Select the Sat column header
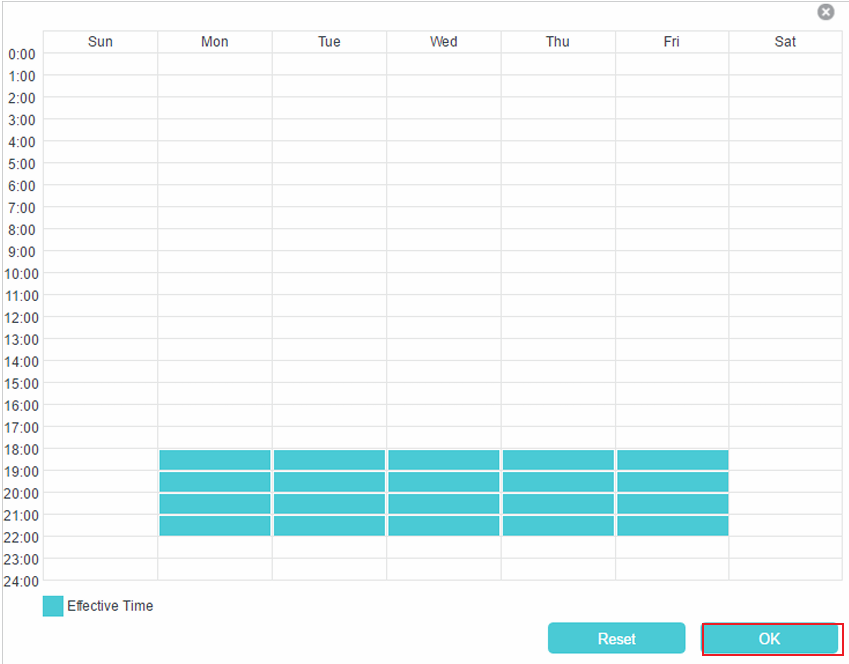 coord(785,41)
